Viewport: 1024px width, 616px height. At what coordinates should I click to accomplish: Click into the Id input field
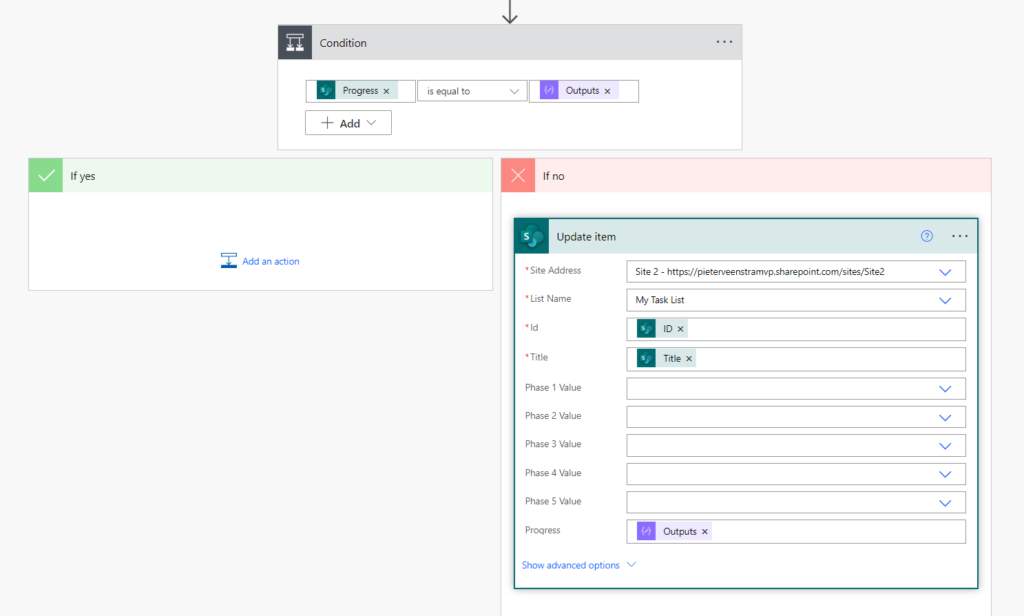tap(795, 329)
